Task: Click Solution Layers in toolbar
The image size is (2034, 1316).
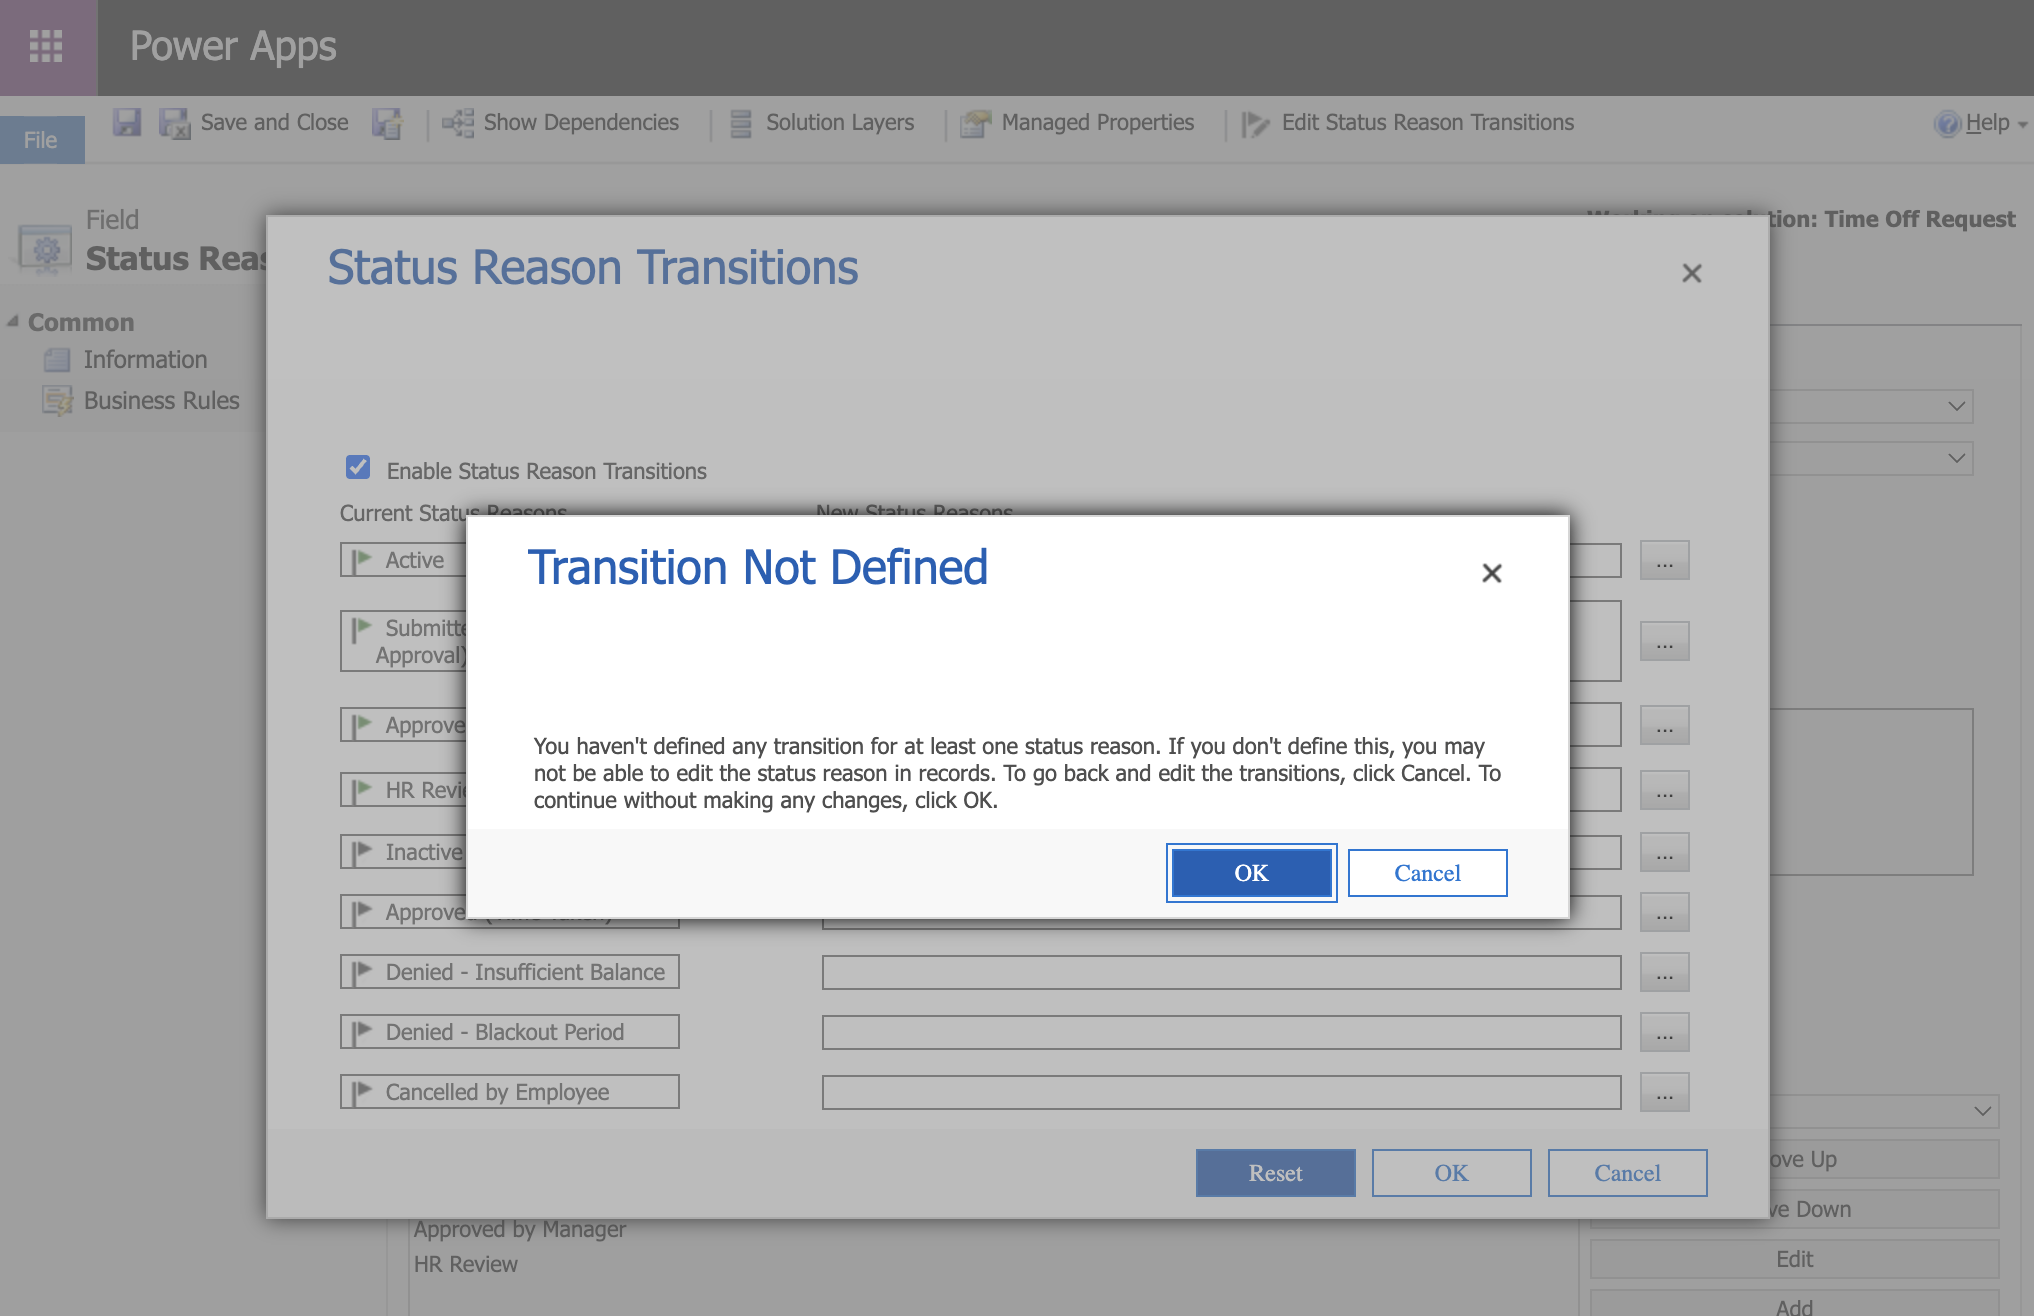Action: pos(840,123)
